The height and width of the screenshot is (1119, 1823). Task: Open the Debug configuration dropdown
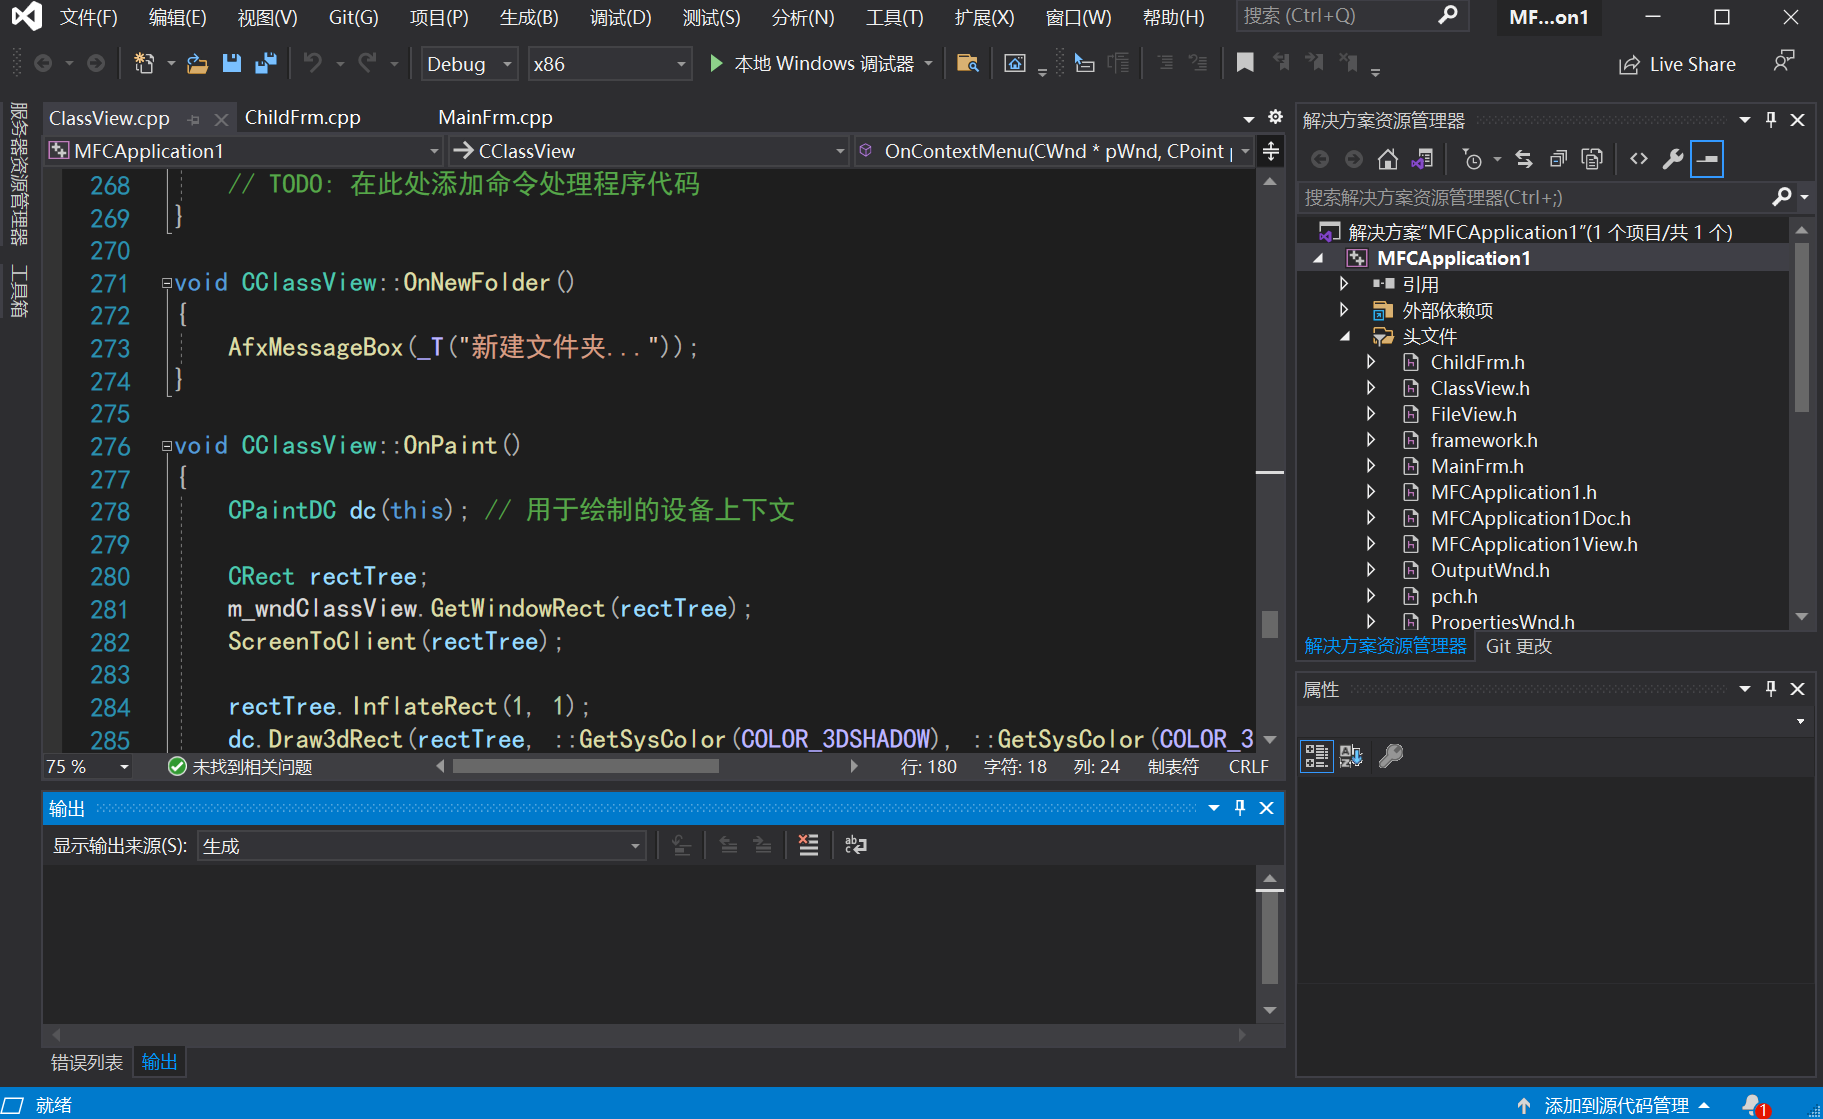click(469, 64)
